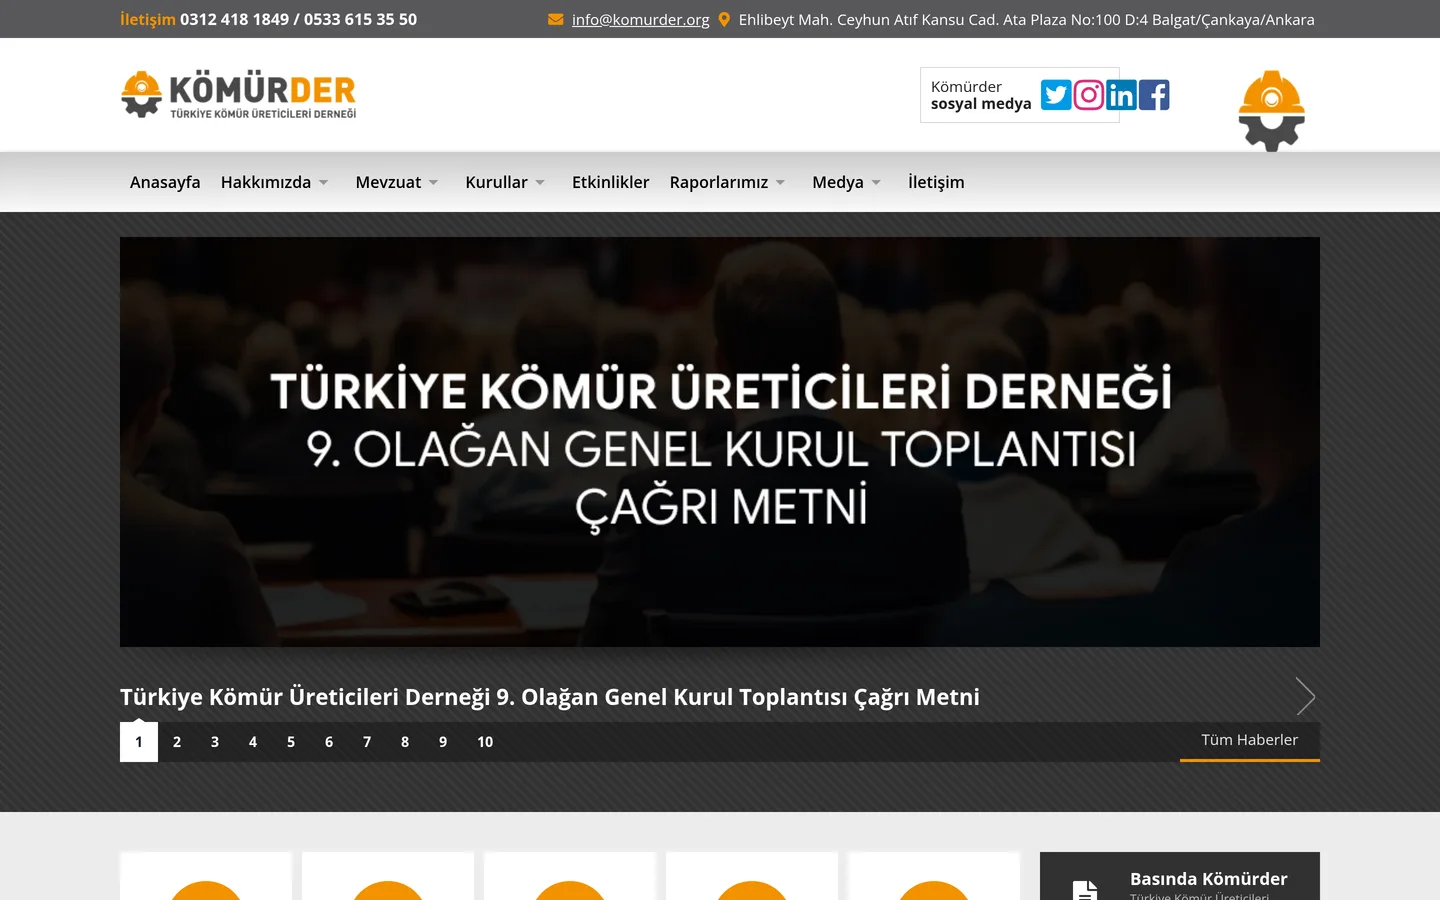This screenshot has height=900, width=1440.
Task: Expand the Mevzuat dropdown arrow
Action: [433, 183]
